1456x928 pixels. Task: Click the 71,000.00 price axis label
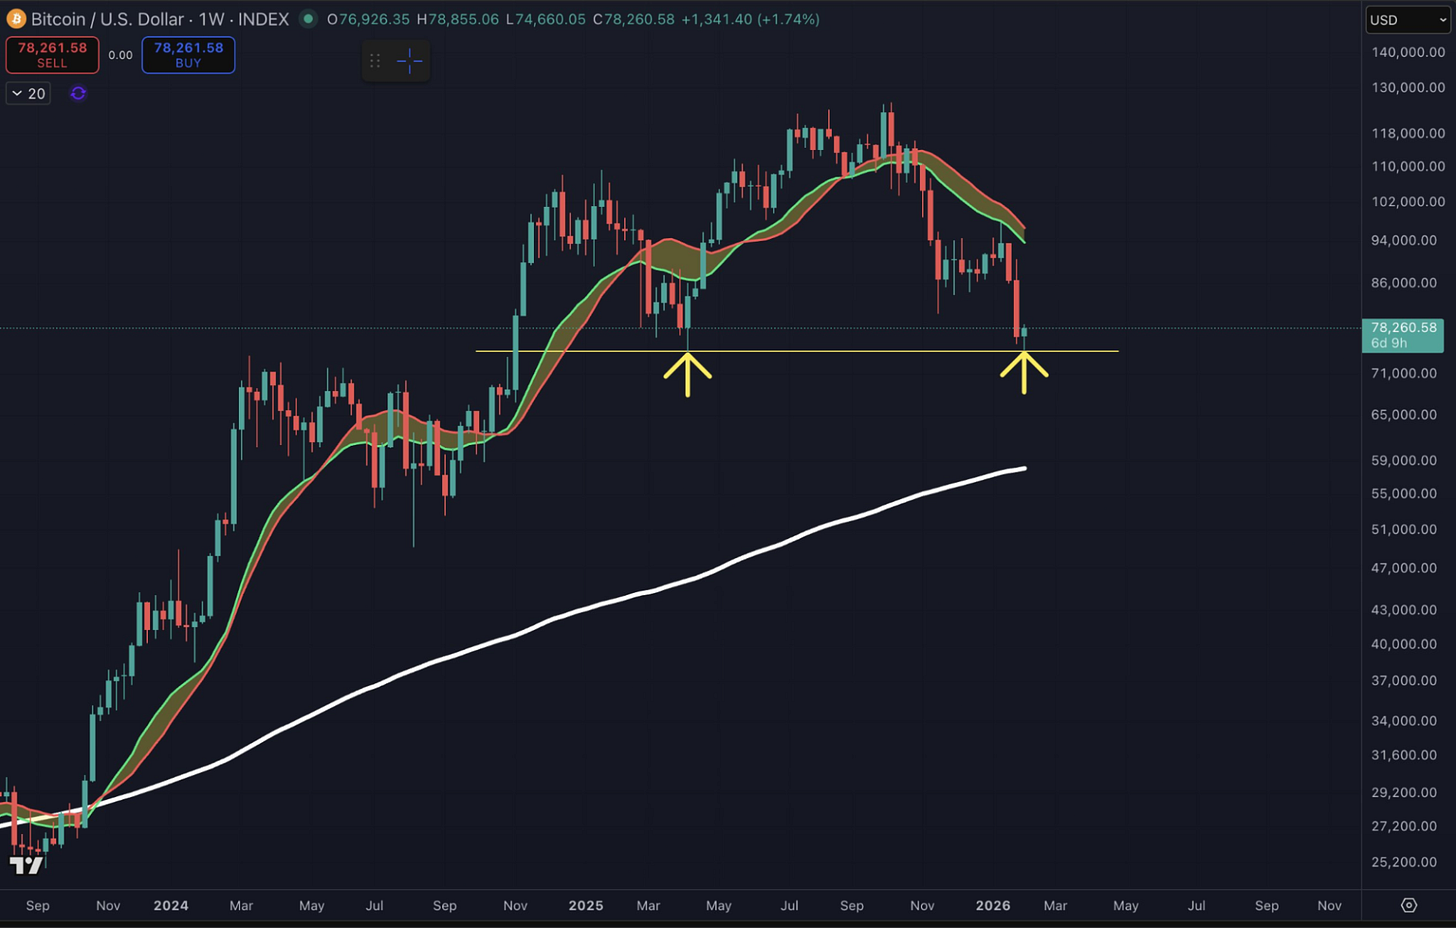1404,373
